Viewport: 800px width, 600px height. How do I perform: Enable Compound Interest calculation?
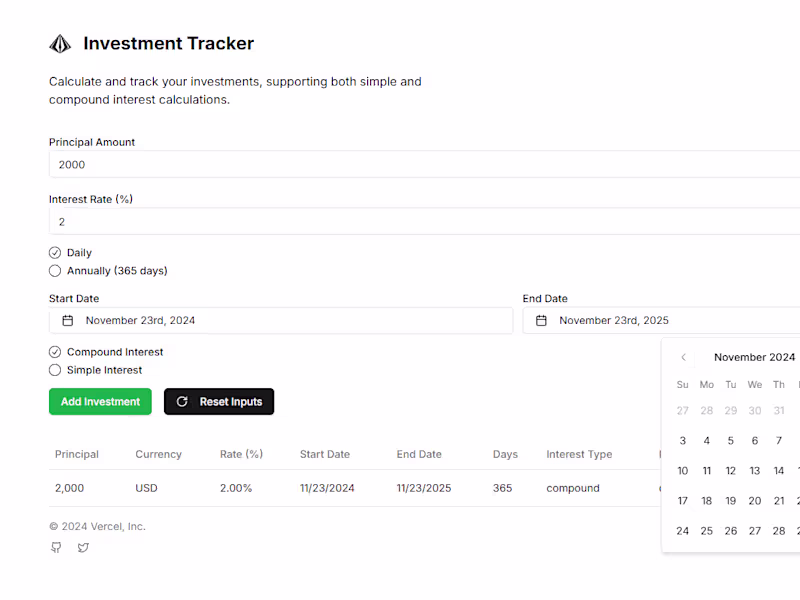tap(55, 352)
